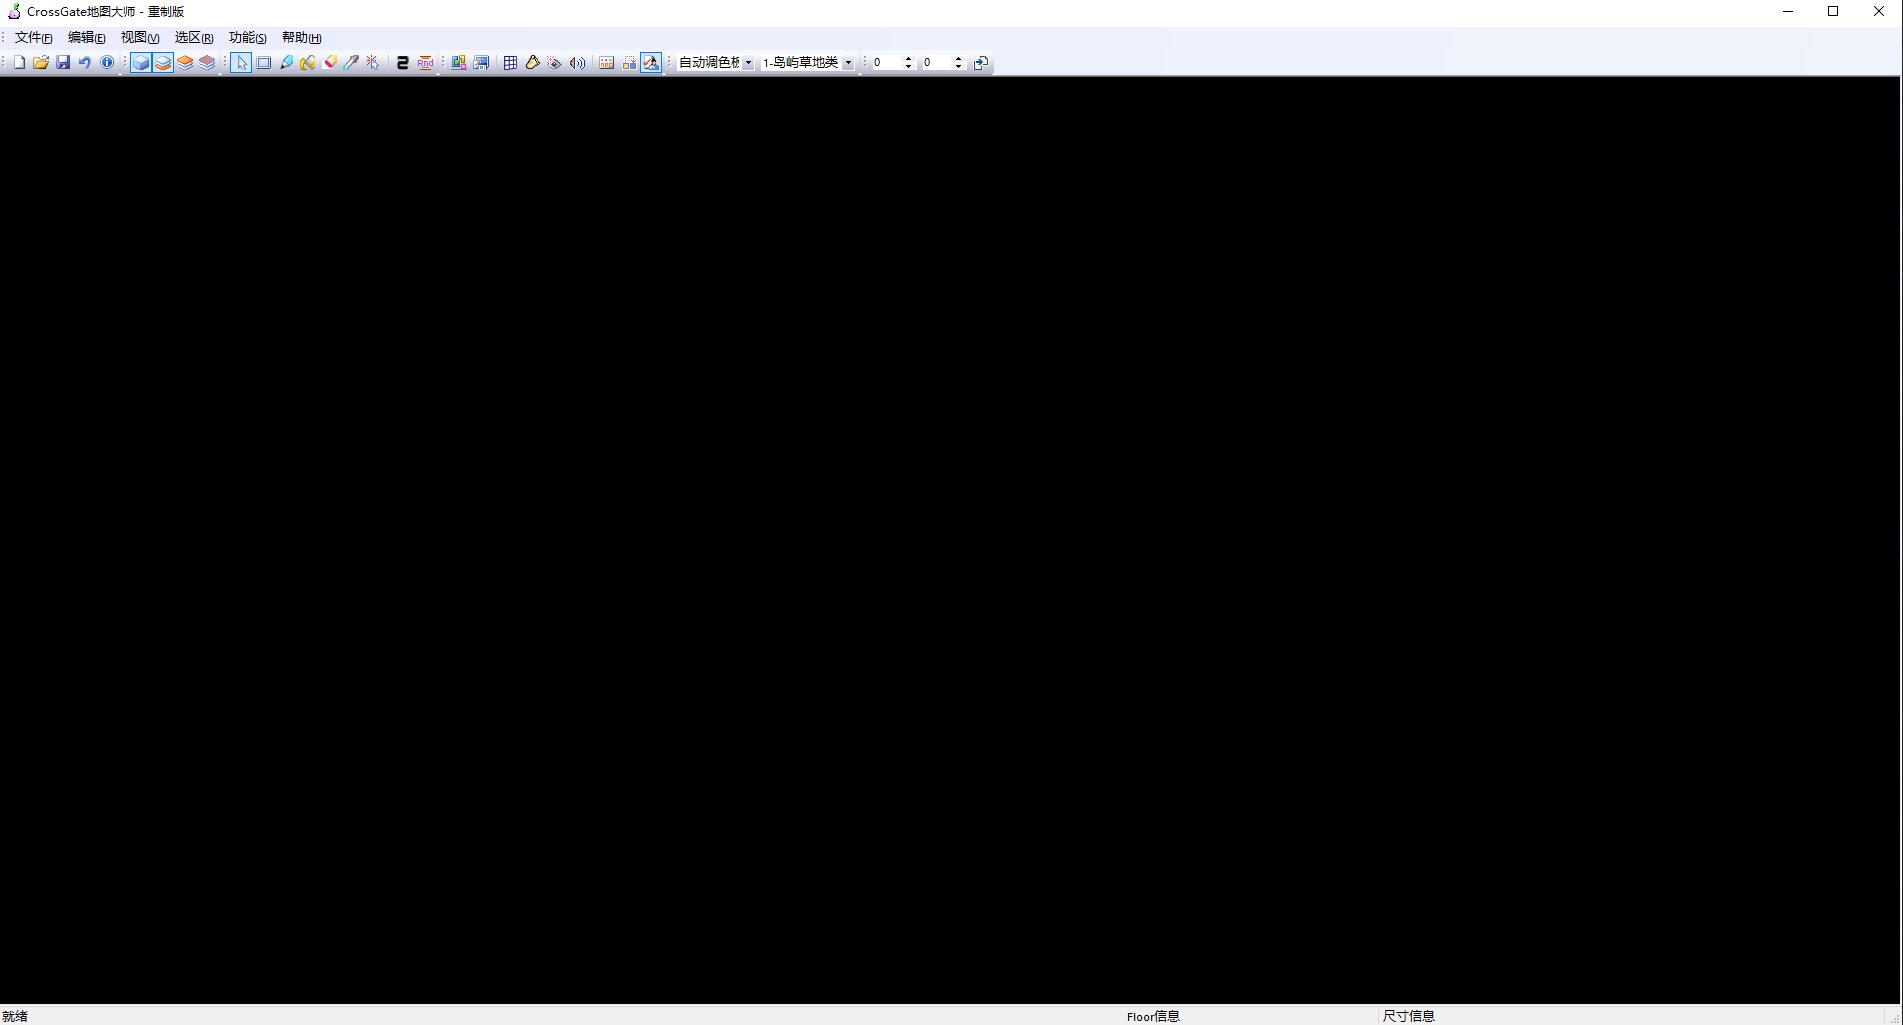Toggle the sound speaker icon
The width and height of the screenshot is (1903, 1025).
pyautogui.click(x=577, y=62)
